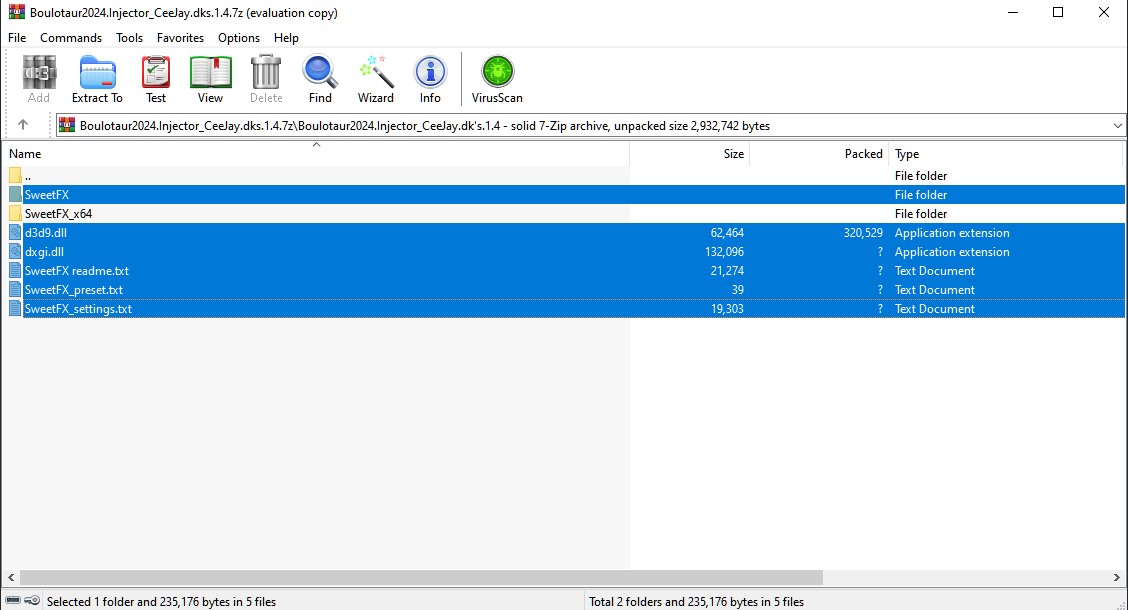Image resolution: width=1128 pixels, height=610 pixels.
Task: Open the View file tool
Action: [x=210, y=72]
